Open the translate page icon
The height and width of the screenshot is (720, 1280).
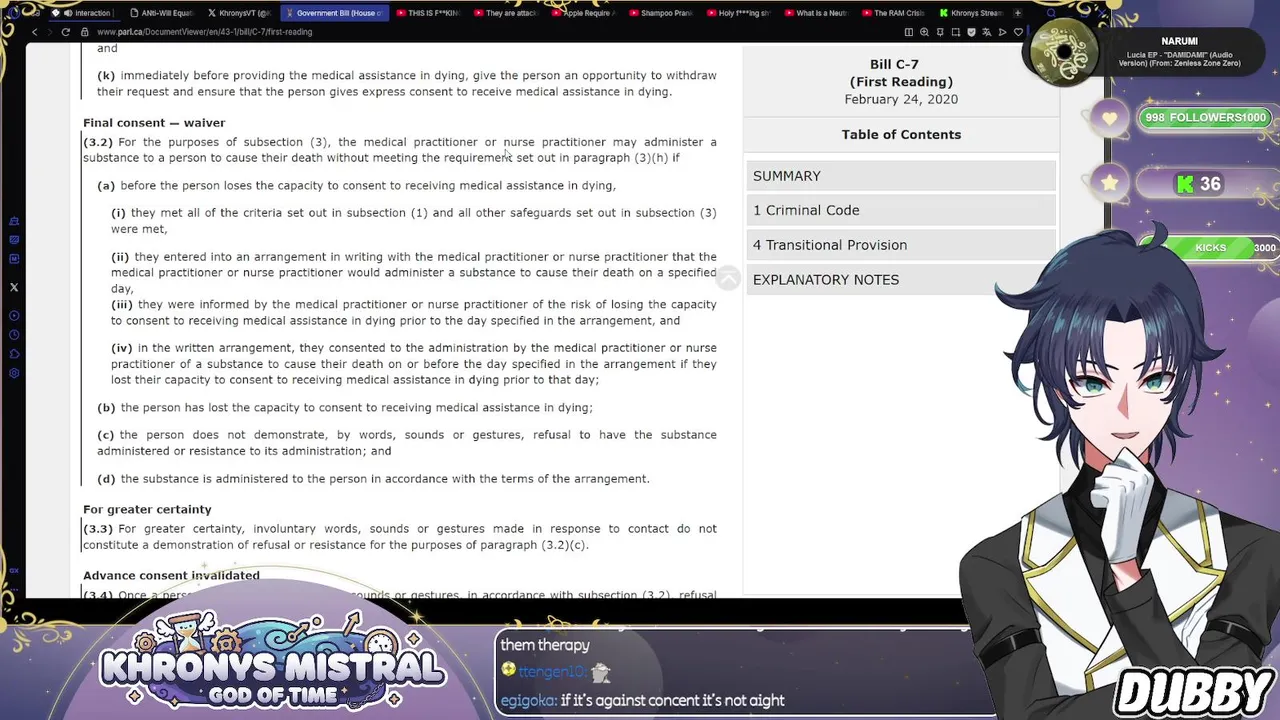[987, 32]
